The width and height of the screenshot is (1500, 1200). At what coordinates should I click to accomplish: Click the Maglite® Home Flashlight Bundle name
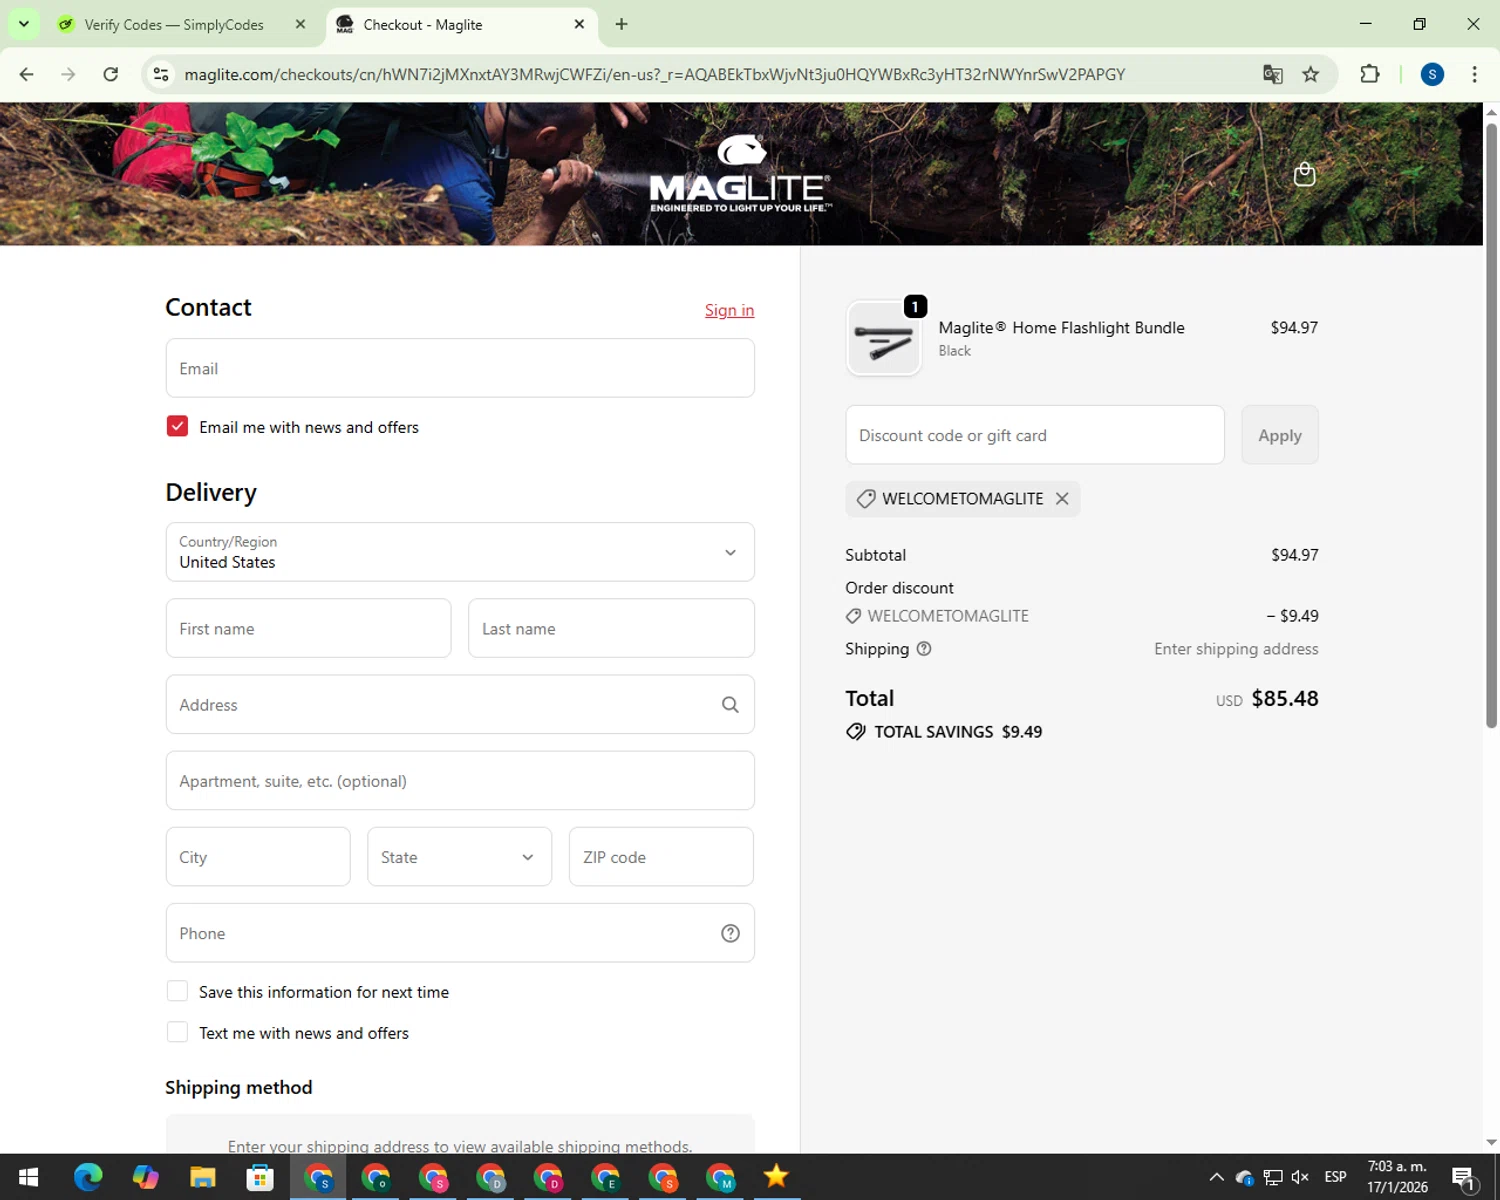point(1061,328)
